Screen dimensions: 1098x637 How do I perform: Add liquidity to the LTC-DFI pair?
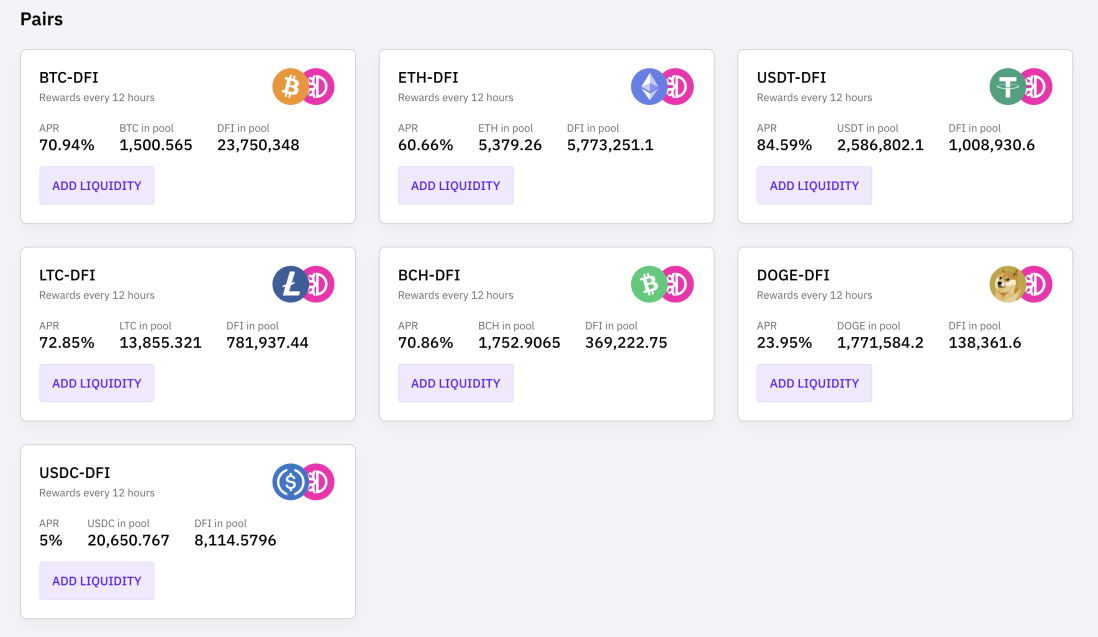click(x=97, y=383)
